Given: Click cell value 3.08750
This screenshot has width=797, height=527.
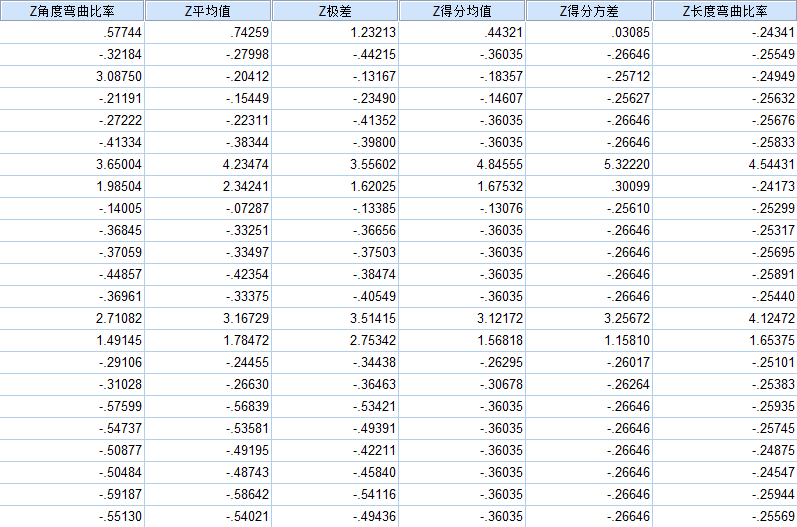Looking at the screenshot, I should click(x=118, y=76).
